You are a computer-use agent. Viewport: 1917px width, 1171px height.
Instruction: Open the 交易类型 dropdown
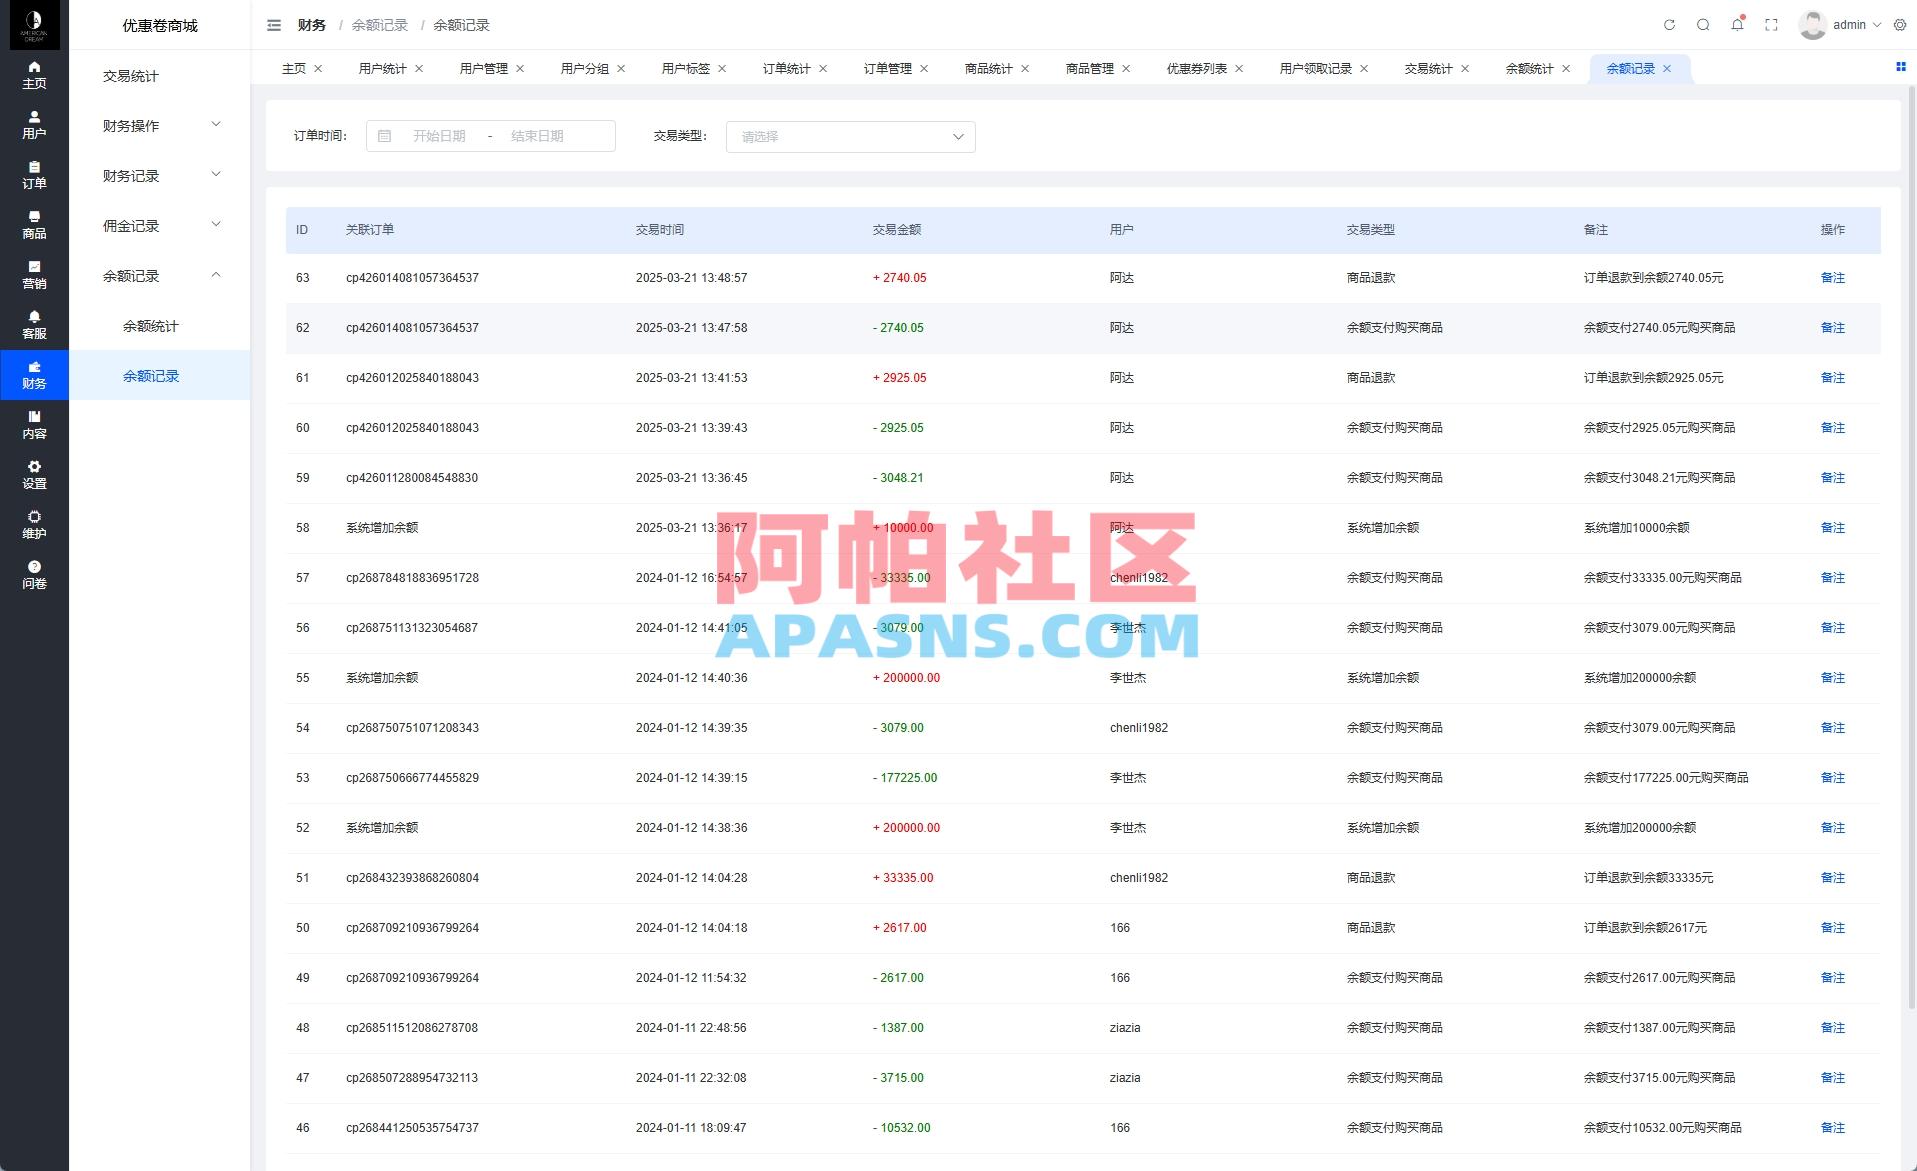(849, 136)
